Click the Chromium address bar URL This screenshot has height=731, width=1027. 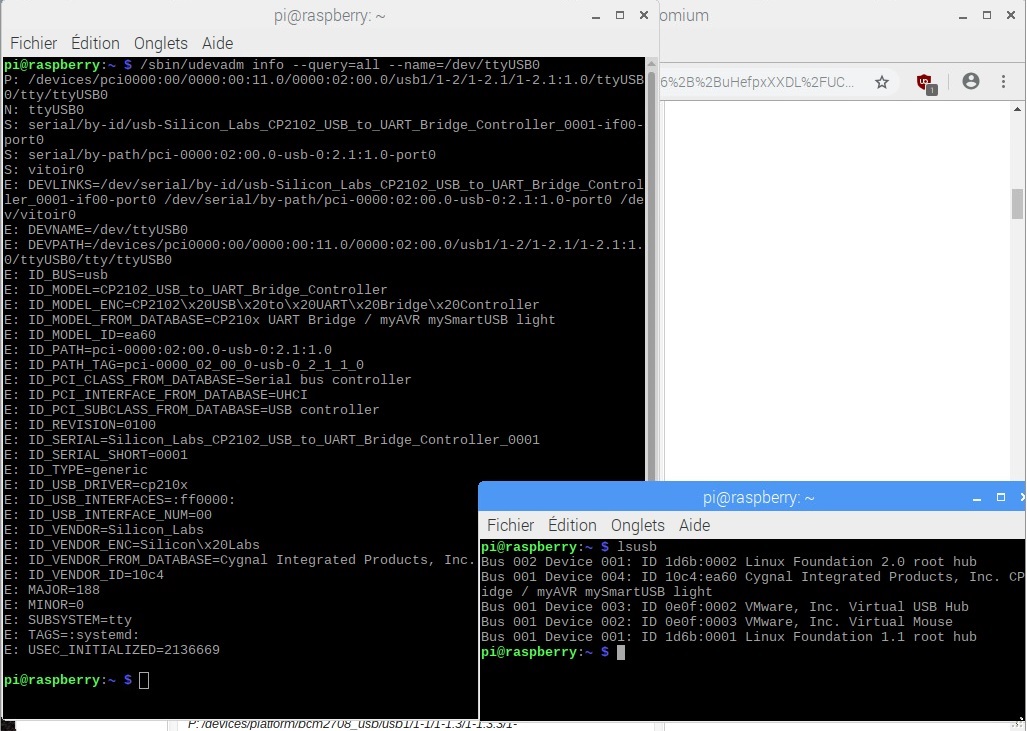click(x=757, y=82)
